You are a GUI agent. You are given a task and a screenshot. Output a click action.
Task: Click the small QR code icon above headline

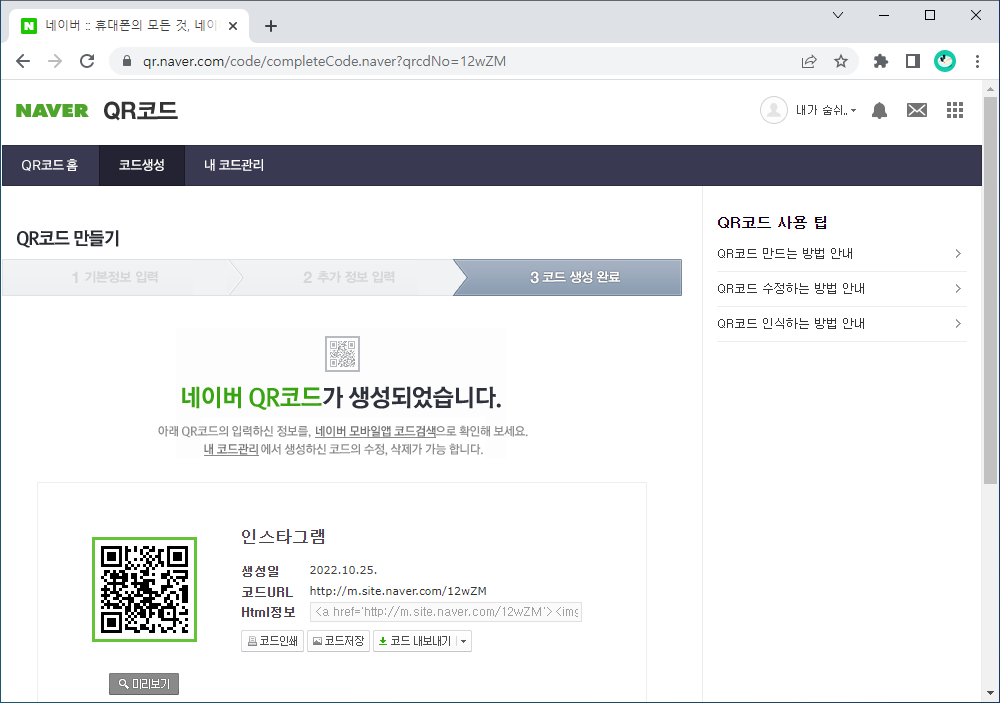click(x=342, y=354)
